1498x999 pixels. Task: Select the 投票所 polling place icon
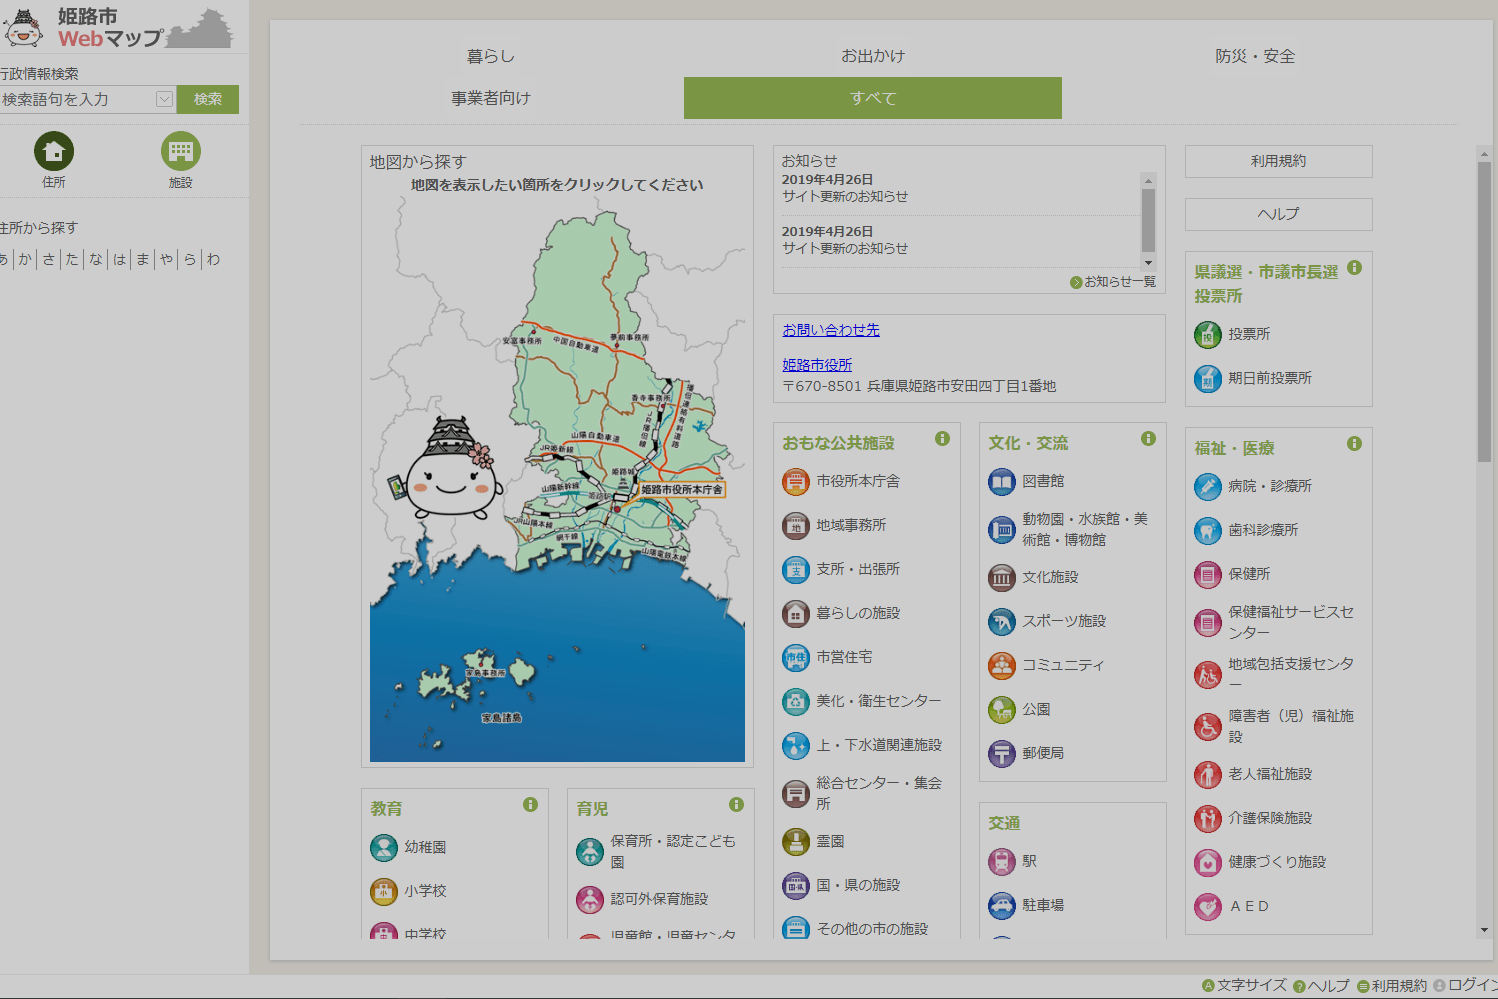(x=1208, y=335)
